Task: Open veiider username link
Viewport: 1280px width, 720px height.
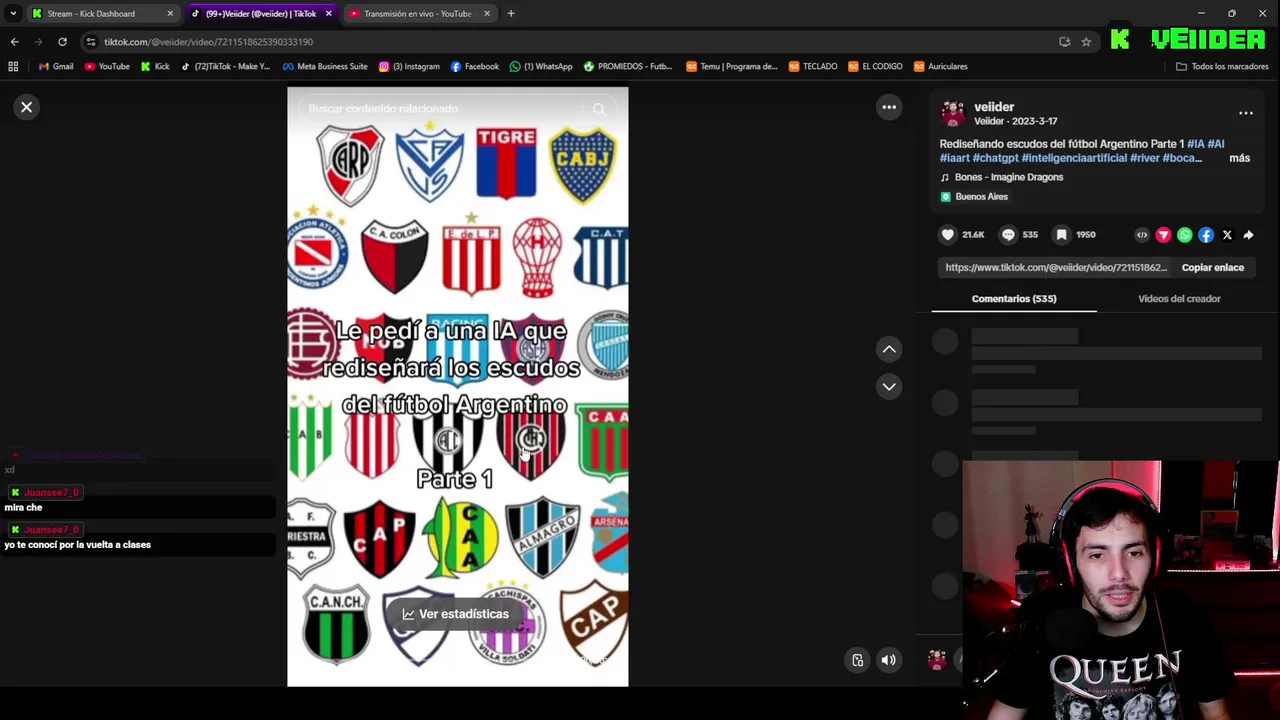Action: pyautogui.click(x=994, y=107)
